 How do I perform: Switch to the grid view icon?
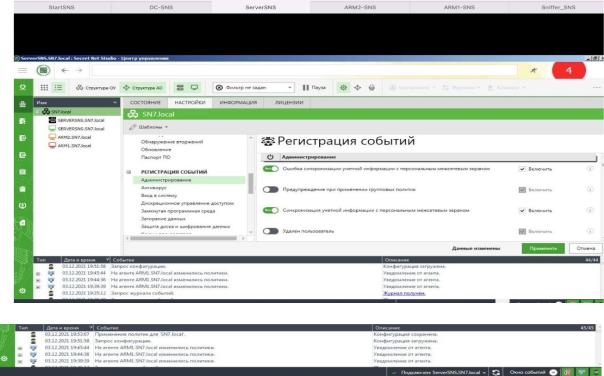point(44,87)
